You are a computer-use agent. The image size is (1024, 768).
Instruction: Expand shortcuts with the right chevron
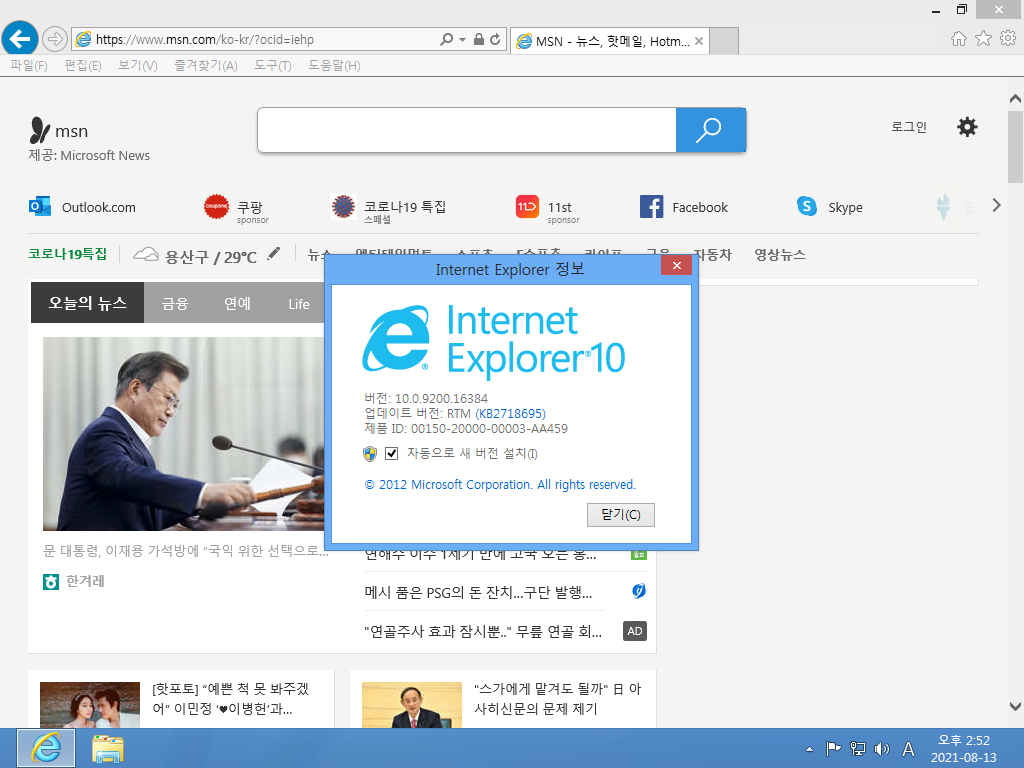point(997,206)
